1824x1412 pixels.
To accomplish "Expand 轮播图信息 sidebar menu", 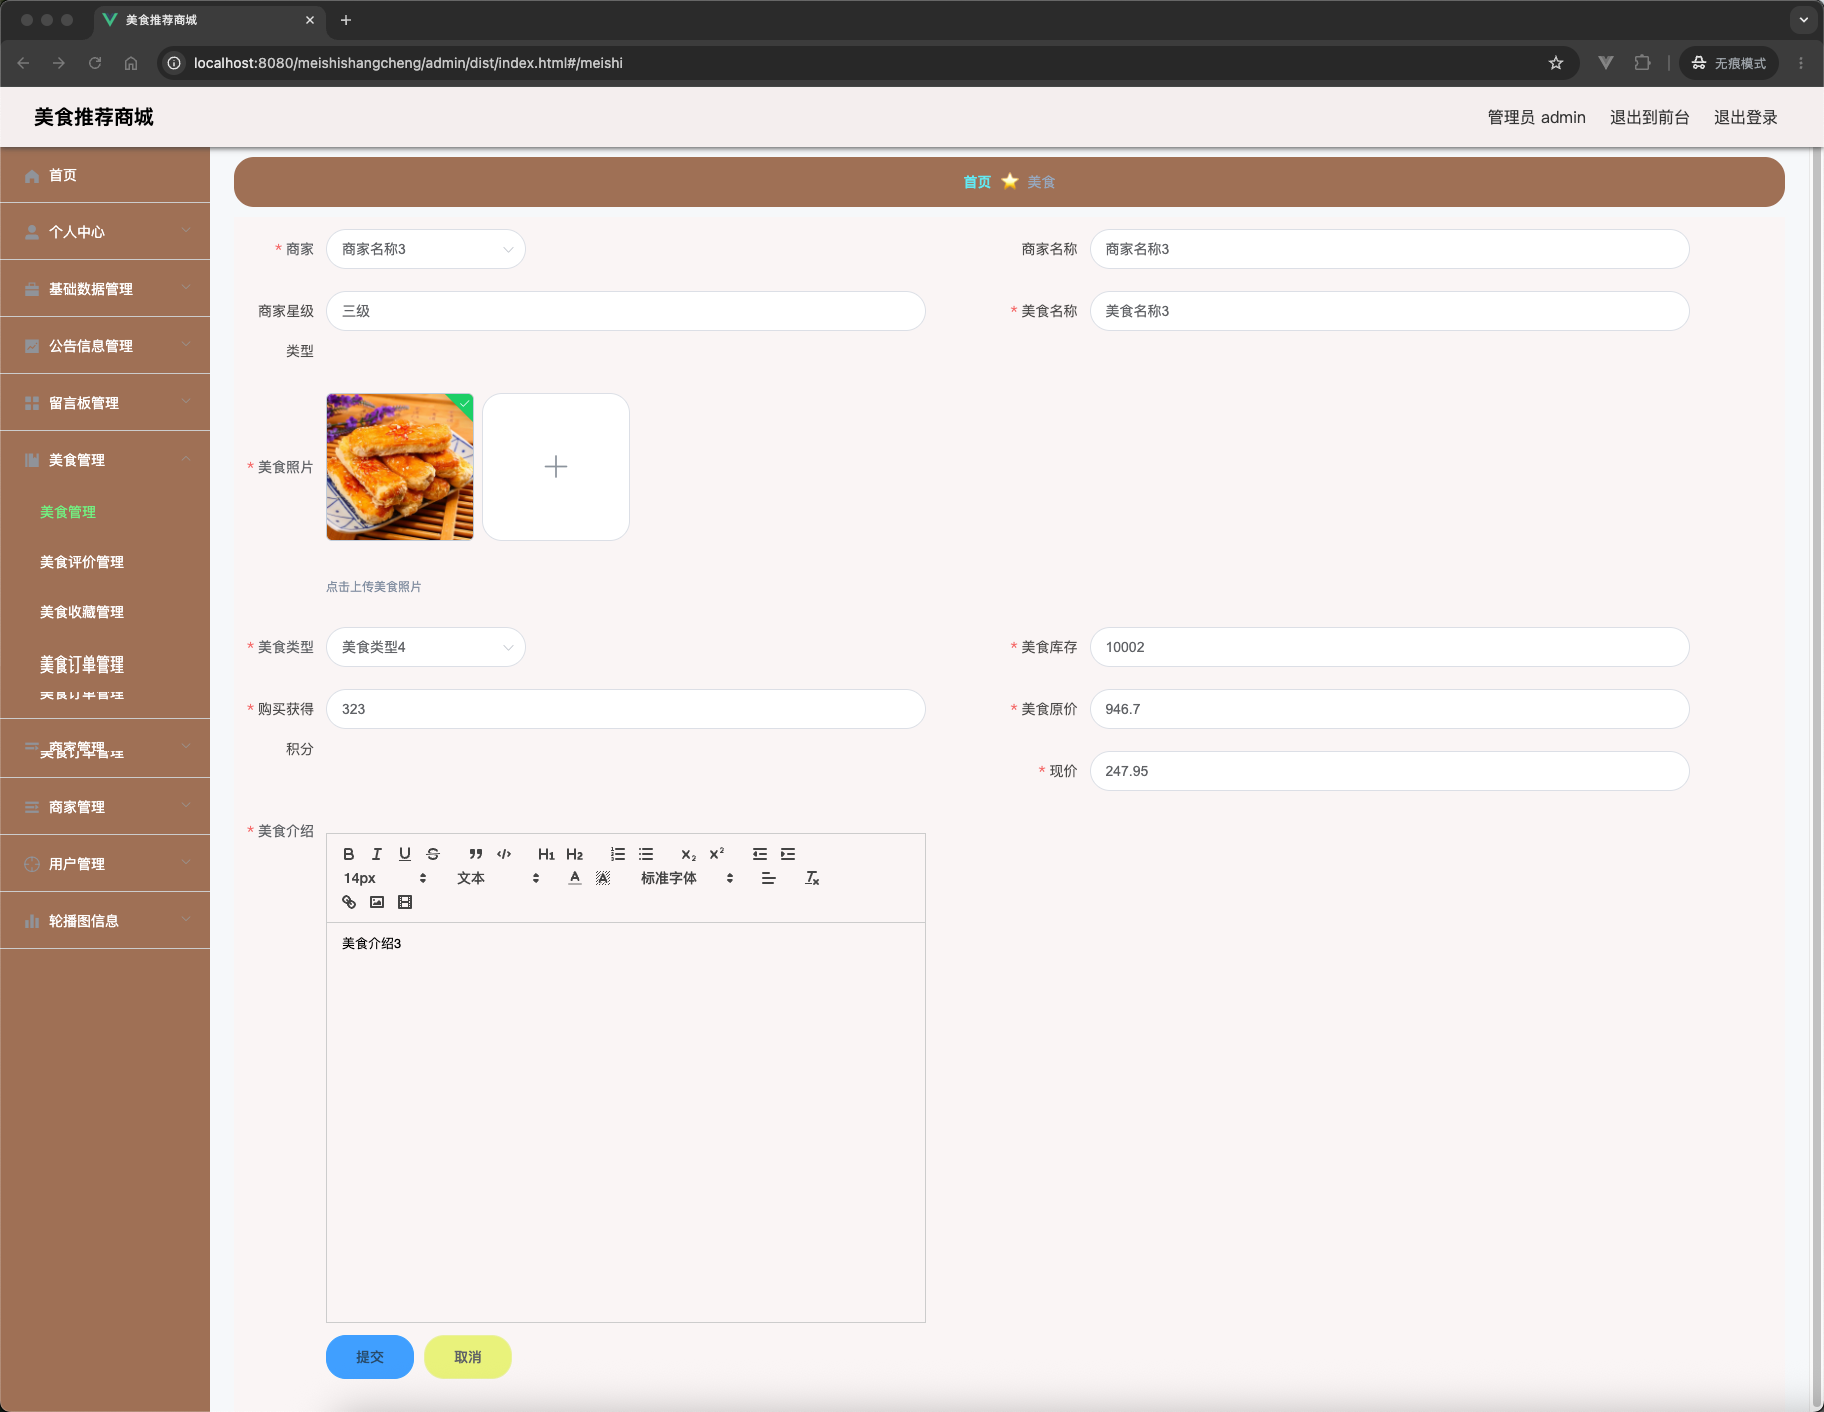I will click(105, 920).
